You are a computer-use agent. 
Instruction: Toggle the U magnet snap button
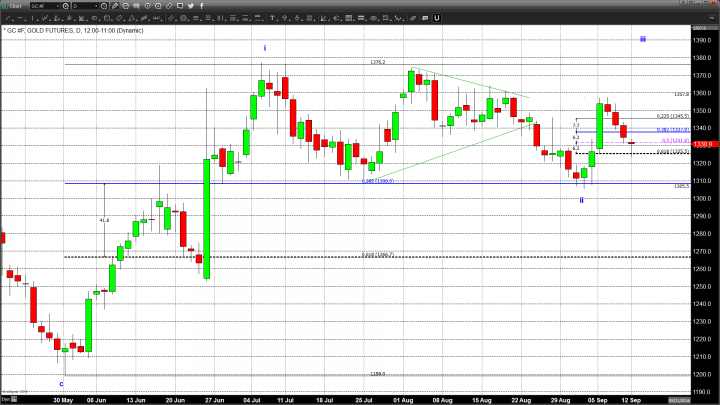[437, 18]
